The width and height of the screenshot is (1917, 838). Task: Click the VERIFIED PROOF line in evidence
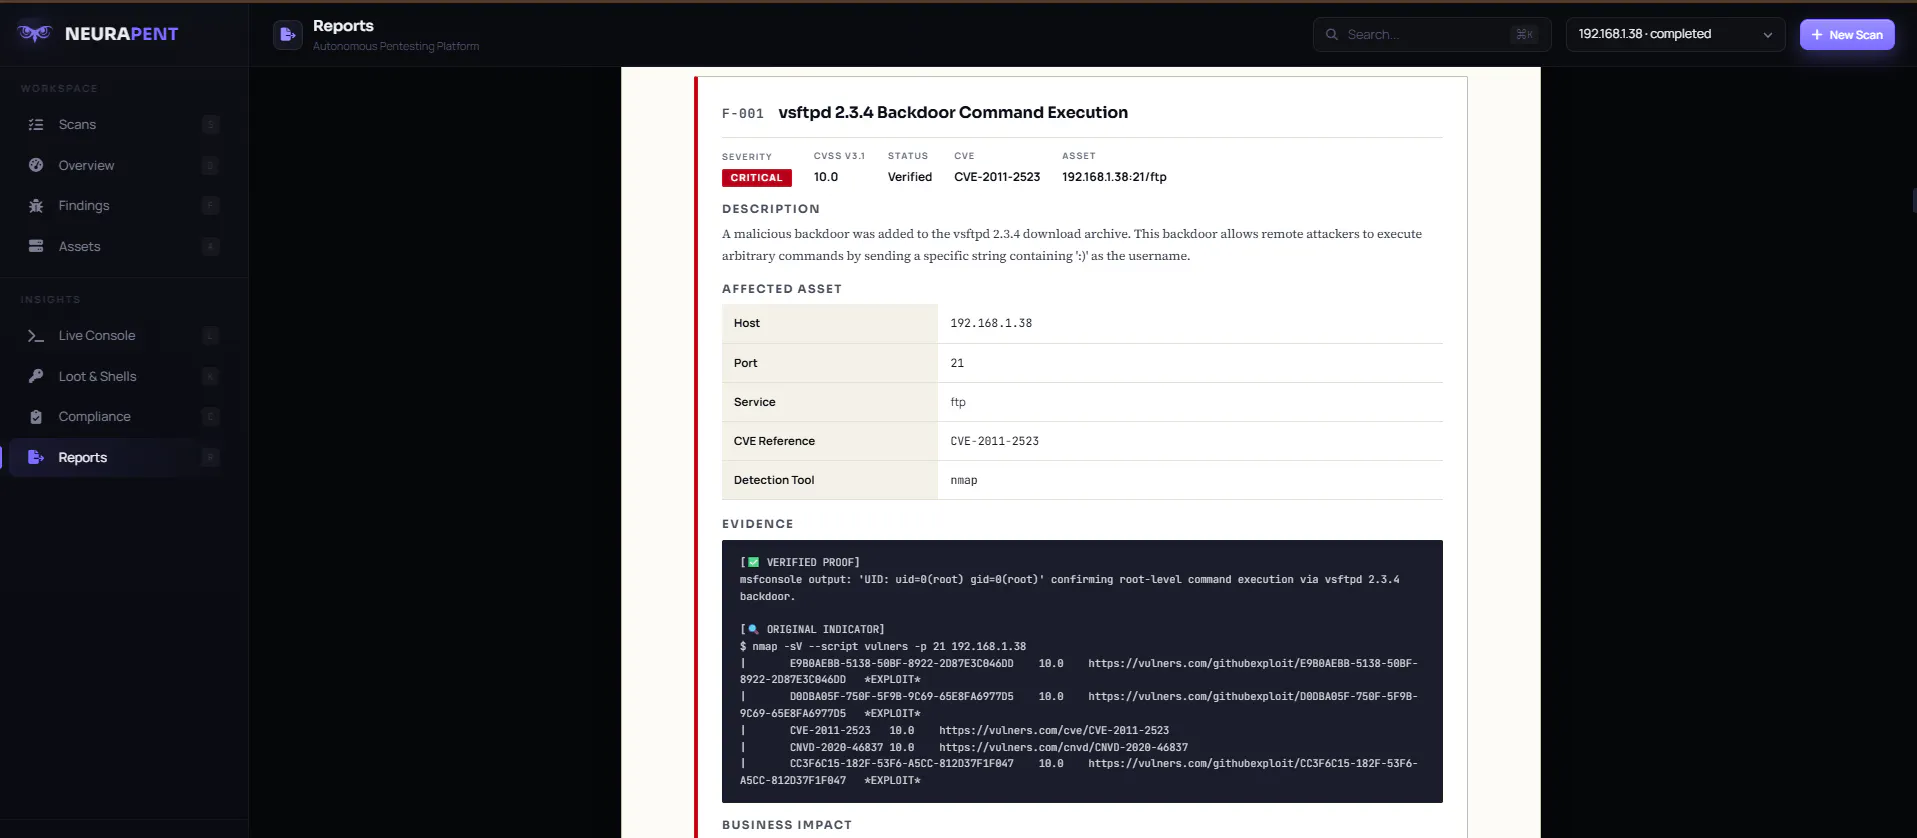click(800, 562)
